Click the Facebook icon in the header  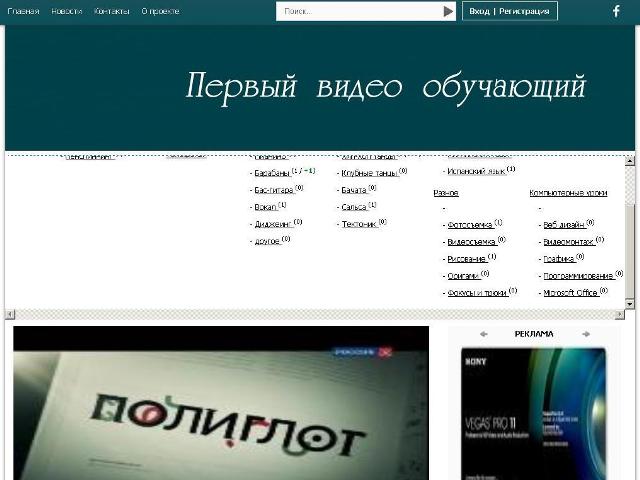coord(616,11)
